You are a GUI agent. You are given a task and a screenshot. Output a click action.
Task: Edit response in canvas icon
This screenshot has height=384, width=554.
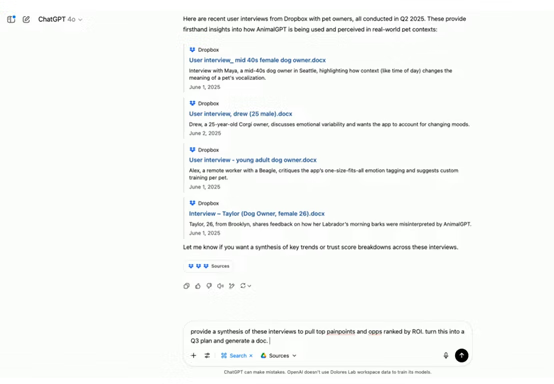click(x=232, y=286)
